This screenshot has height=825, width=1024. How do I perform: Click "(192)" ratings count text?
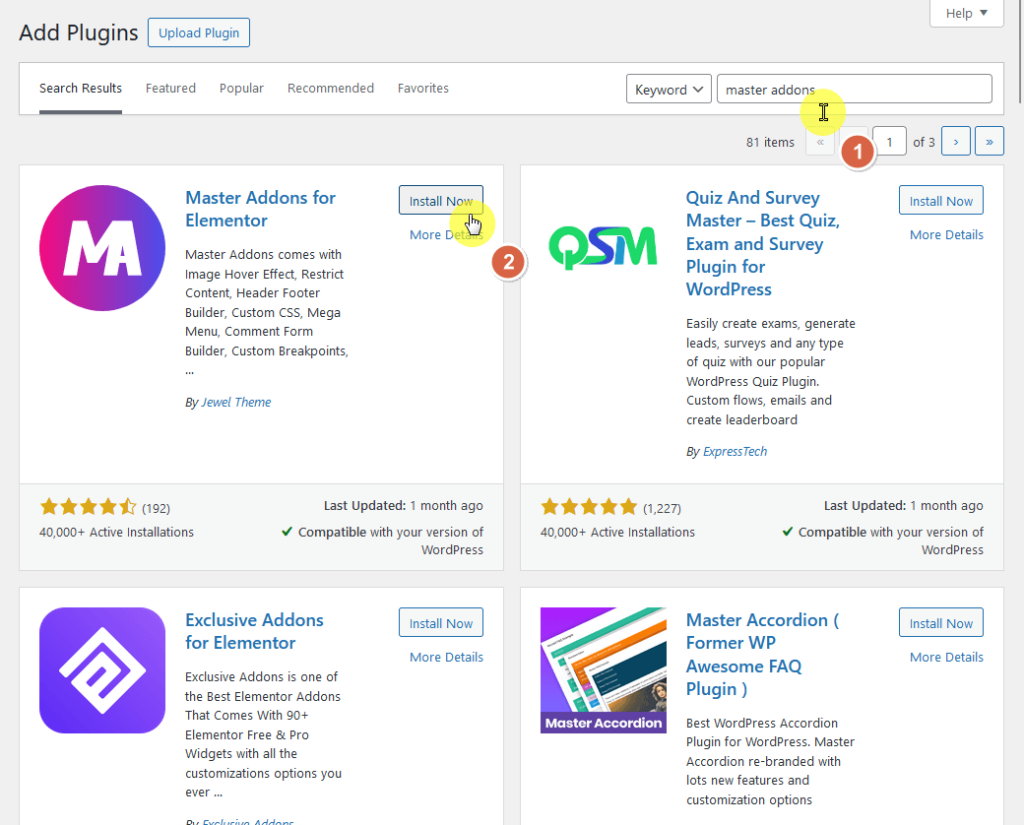pyautogui.click(x=156, y=508)
